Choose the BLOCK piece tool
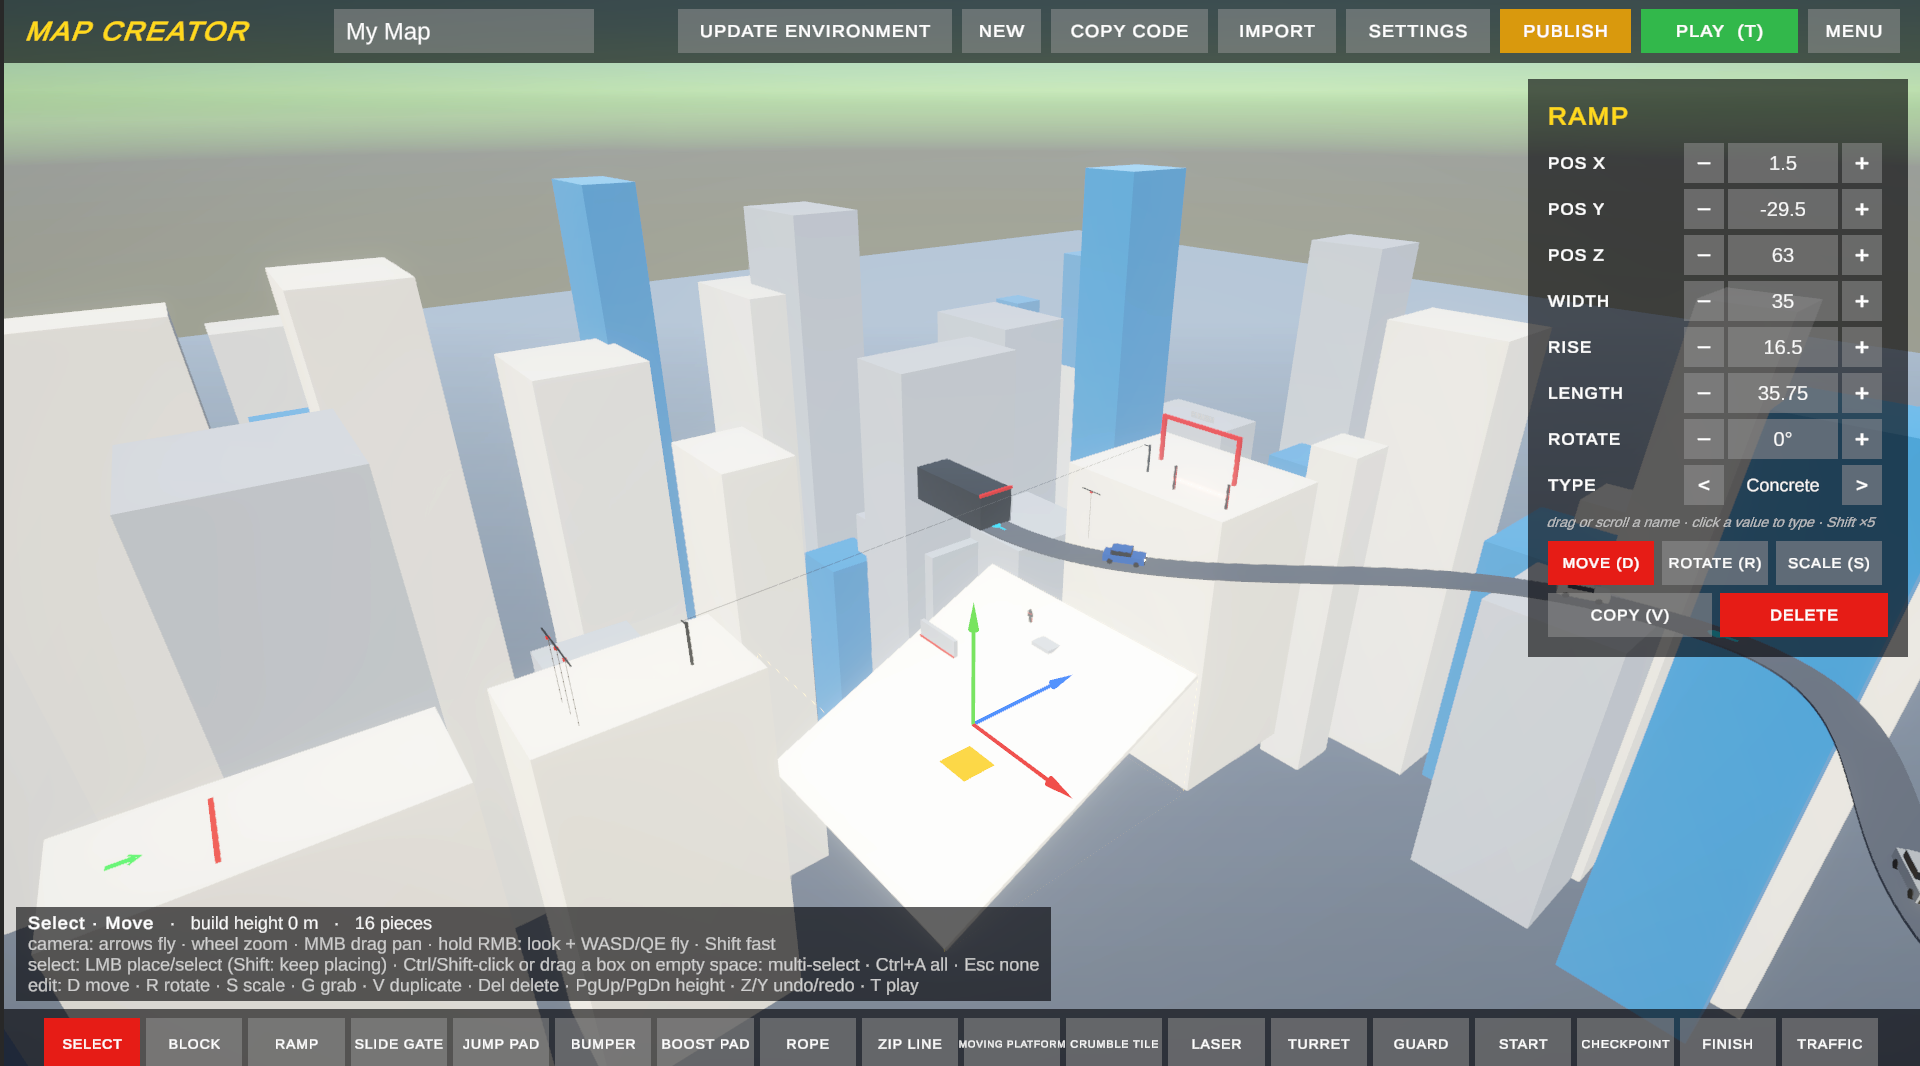The width and height of the screenshot is (1920, 1066). pos(194,1043)
